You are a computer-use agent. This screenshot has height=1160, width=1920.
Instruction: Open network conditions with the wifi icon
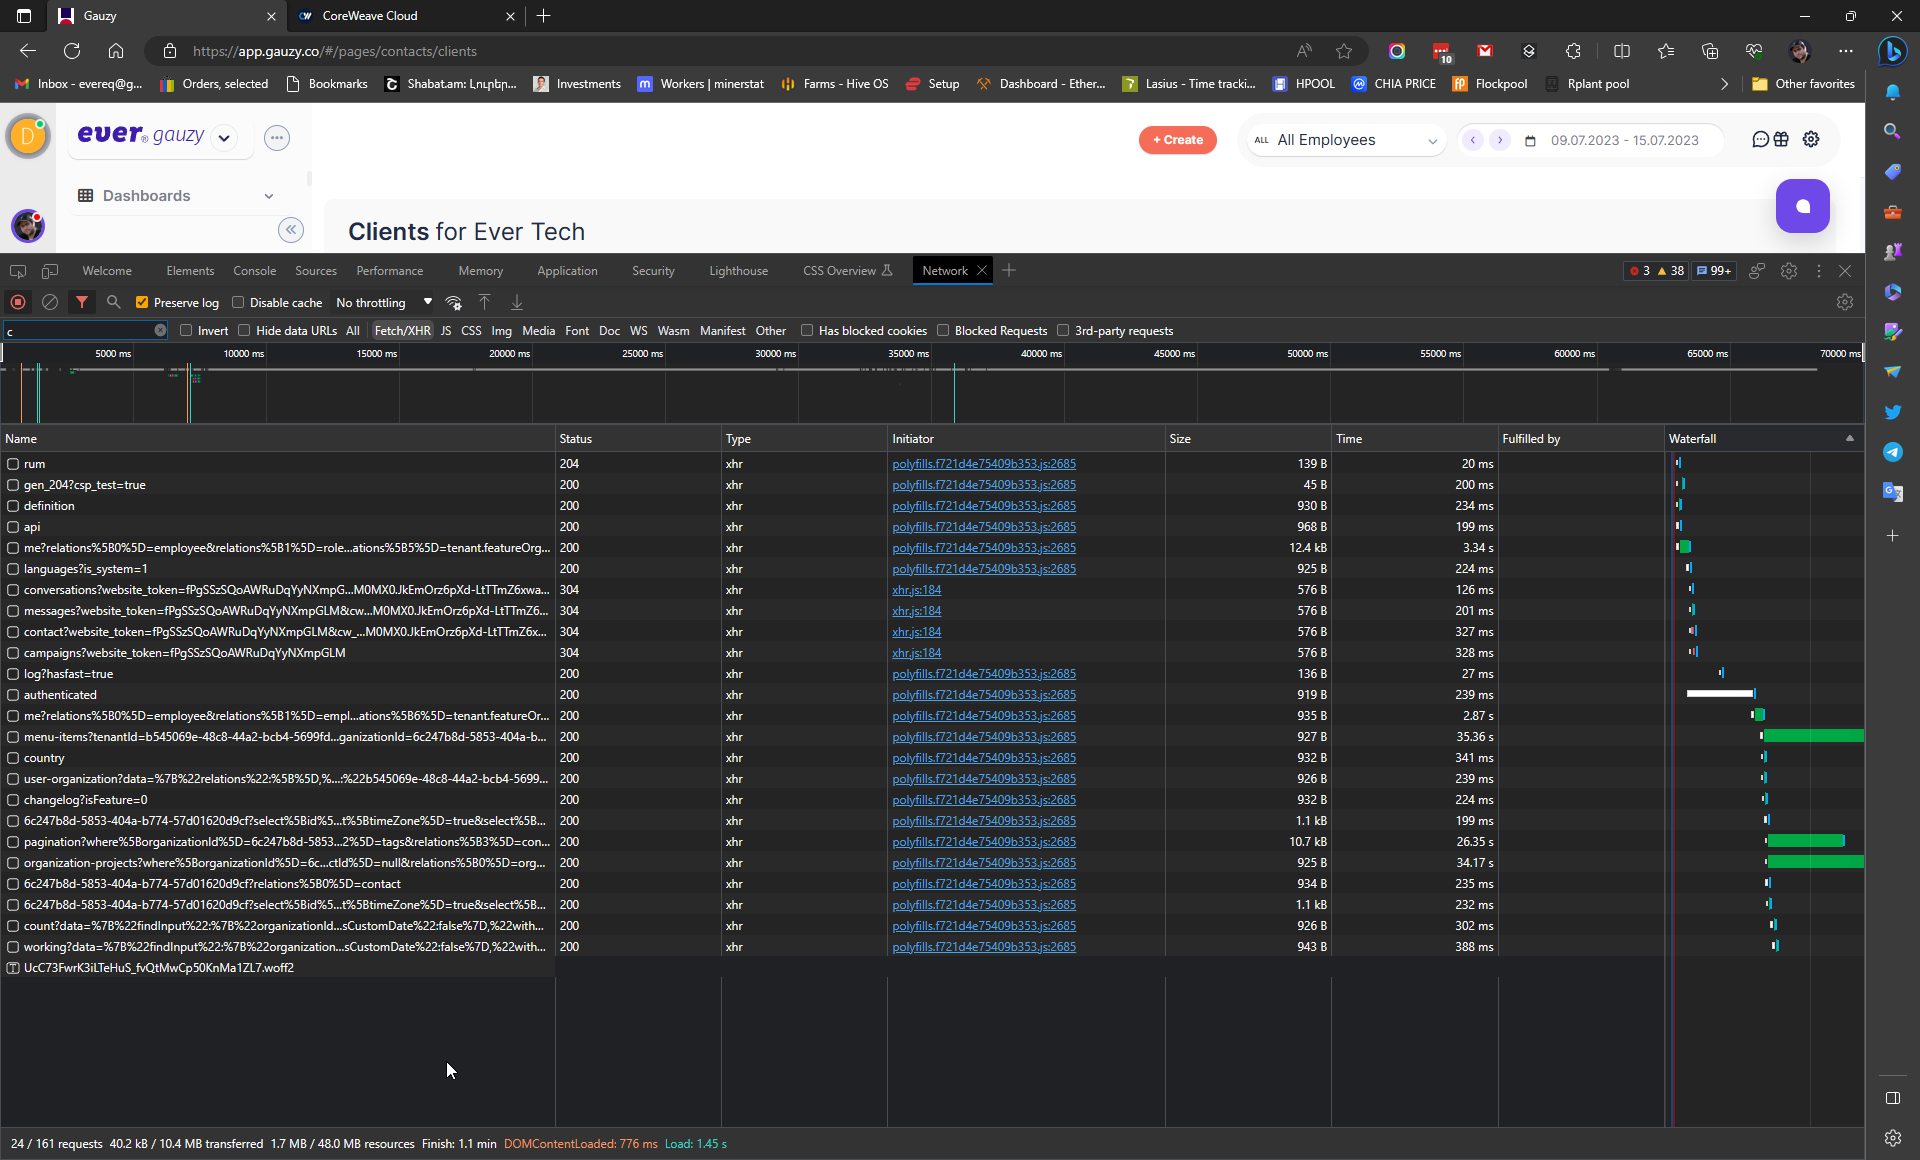453,302
